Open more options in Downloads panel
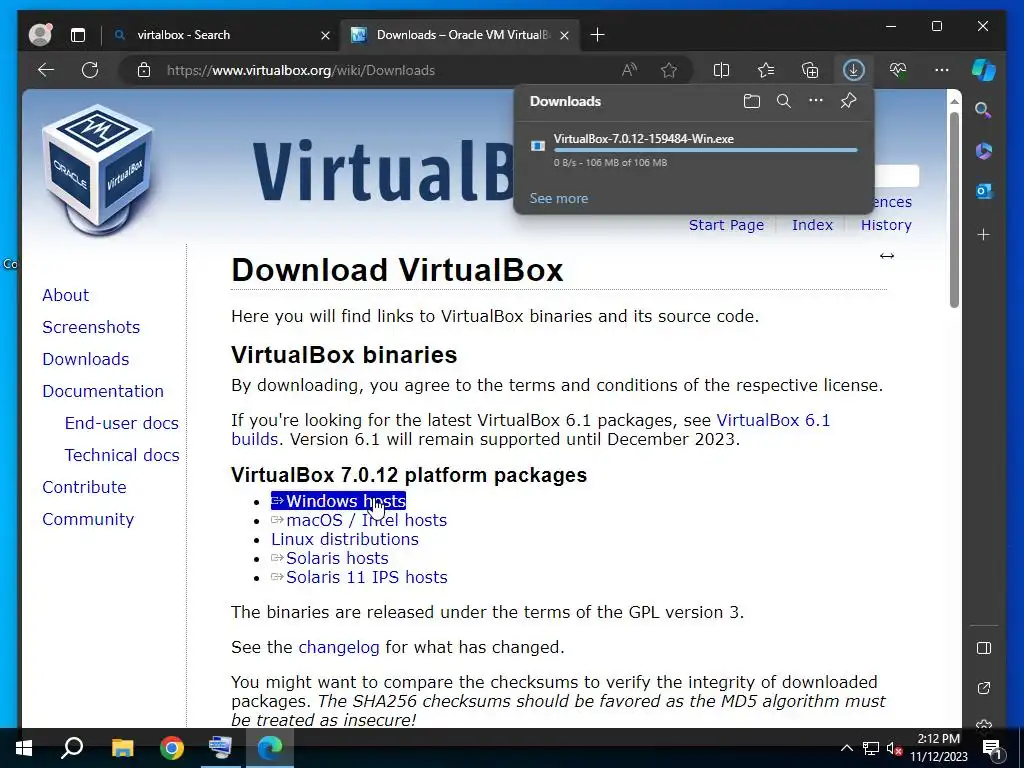The width and height of the screenshot is (1024, 768). coord(816,101)
